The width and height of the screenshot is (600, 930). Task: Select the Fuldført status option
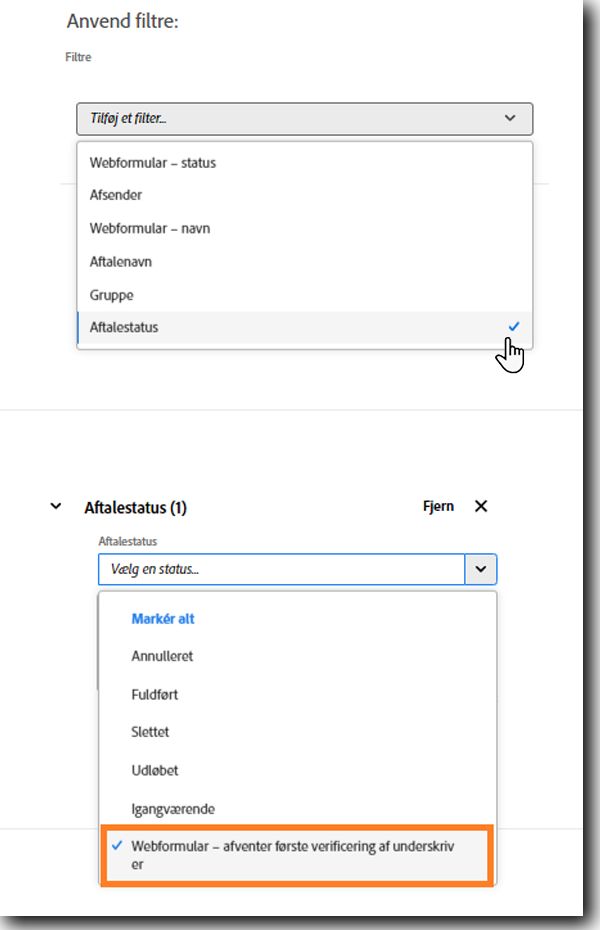click(x=297, y=695)
